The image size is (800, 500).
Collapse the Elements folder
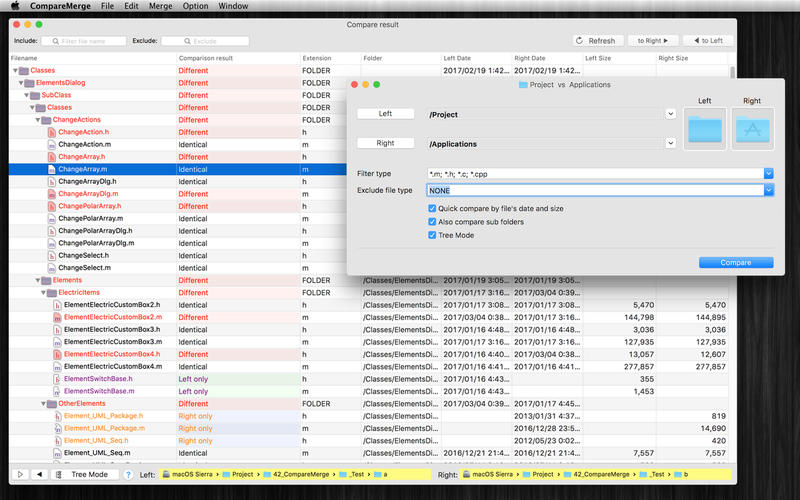[38, 280]
